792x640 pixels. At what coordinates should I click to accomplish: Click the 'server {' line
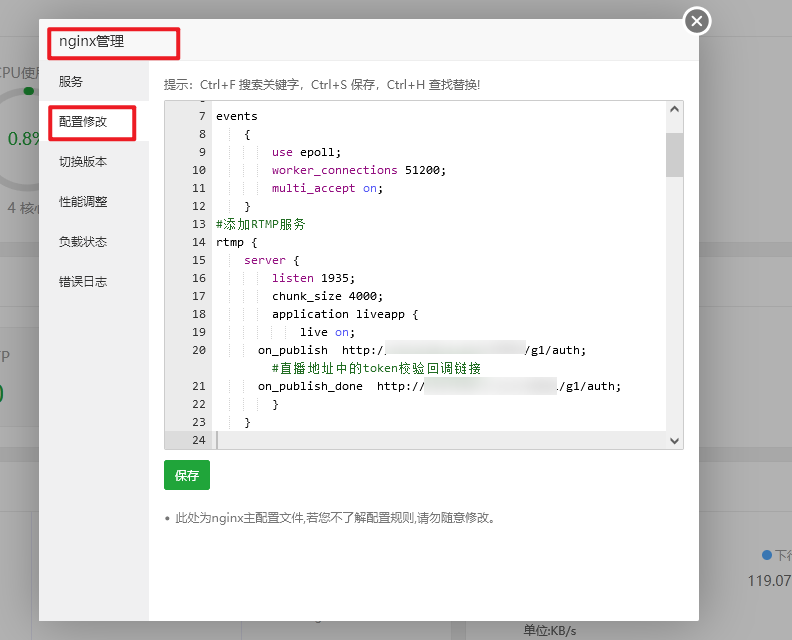(x=271, y=260)
